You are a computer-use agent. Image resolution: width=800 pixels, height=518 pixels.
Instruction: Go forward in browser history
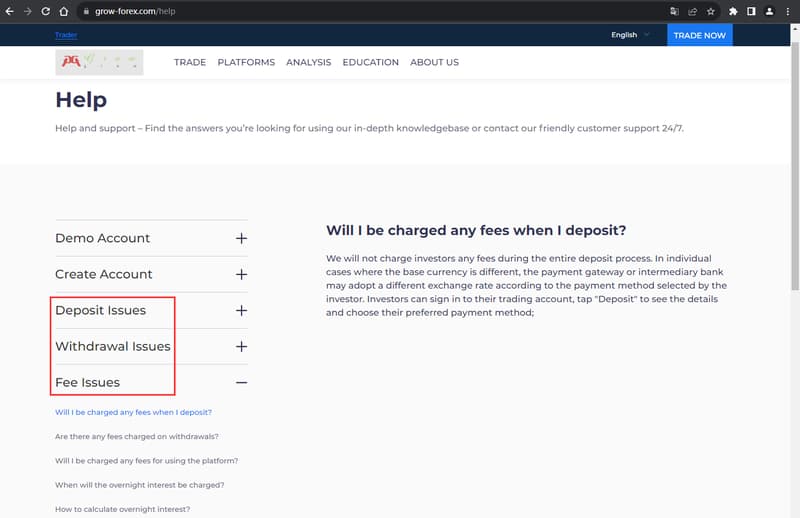[28, 11]
